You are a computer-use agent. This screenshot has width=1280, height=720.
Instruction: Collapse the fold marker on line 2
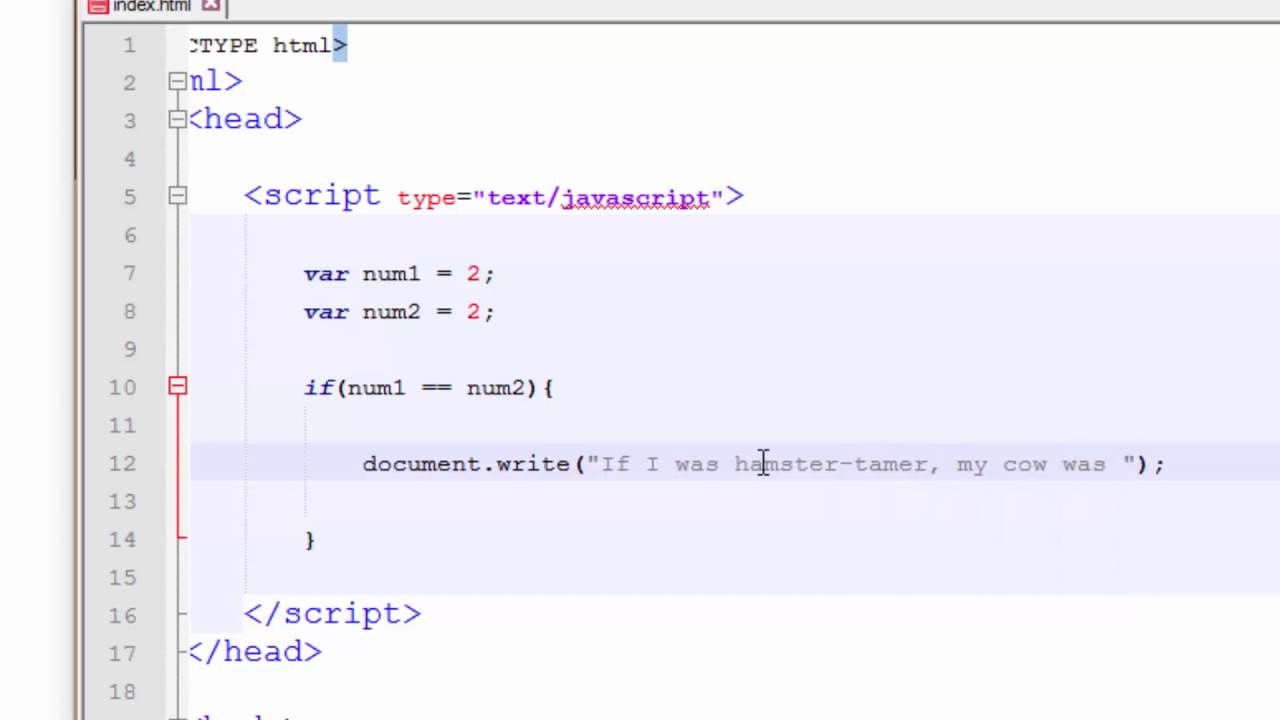pos(177,82)
